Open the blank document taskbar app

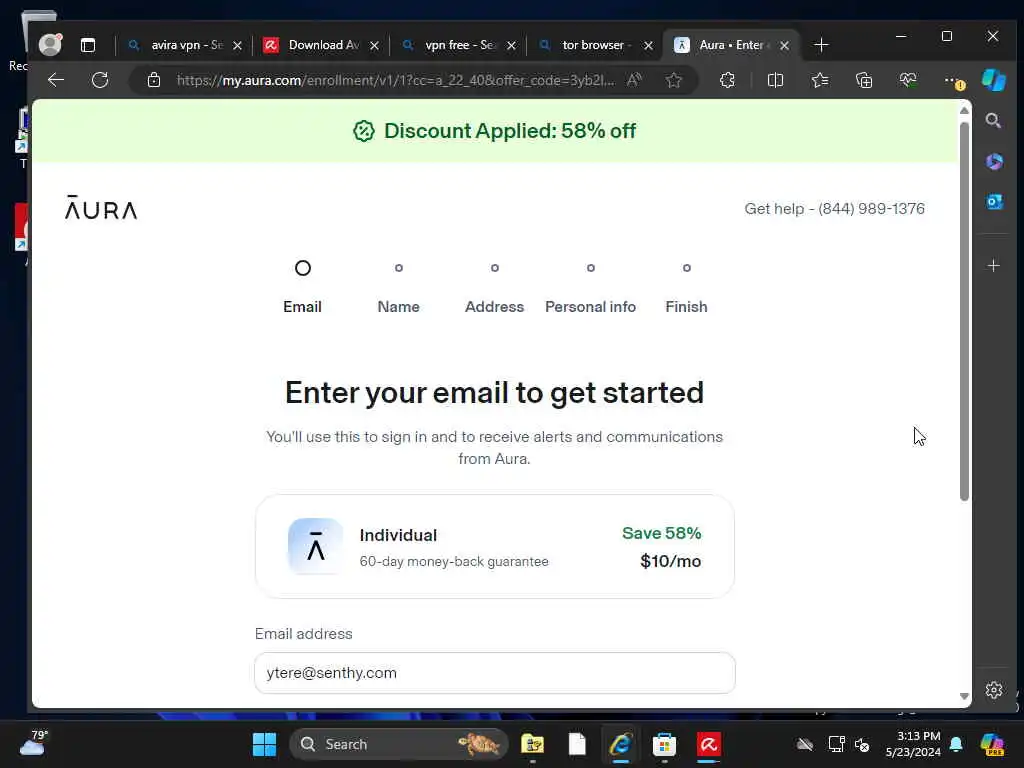tap(577, 744)
